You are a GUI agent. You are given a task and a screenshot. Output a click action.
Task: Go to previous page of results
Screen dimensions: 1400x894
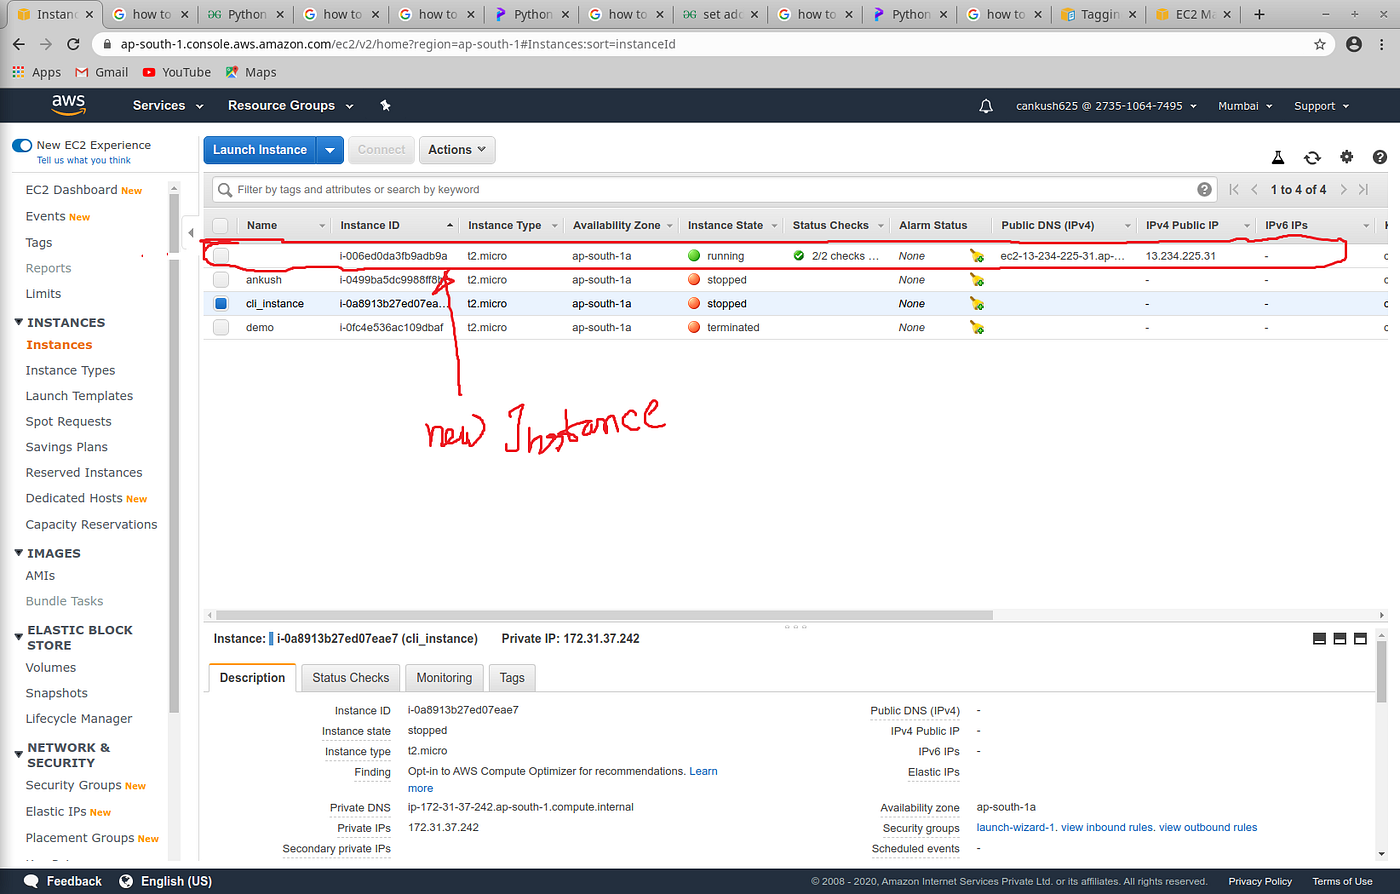(x=1254, y=189)
